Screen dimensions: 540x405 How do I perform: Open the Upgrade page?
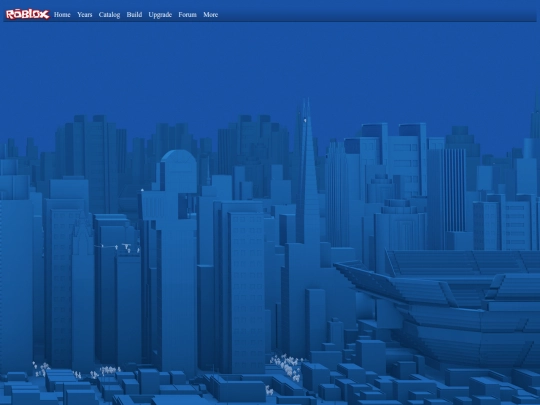(x=160, y=15)
